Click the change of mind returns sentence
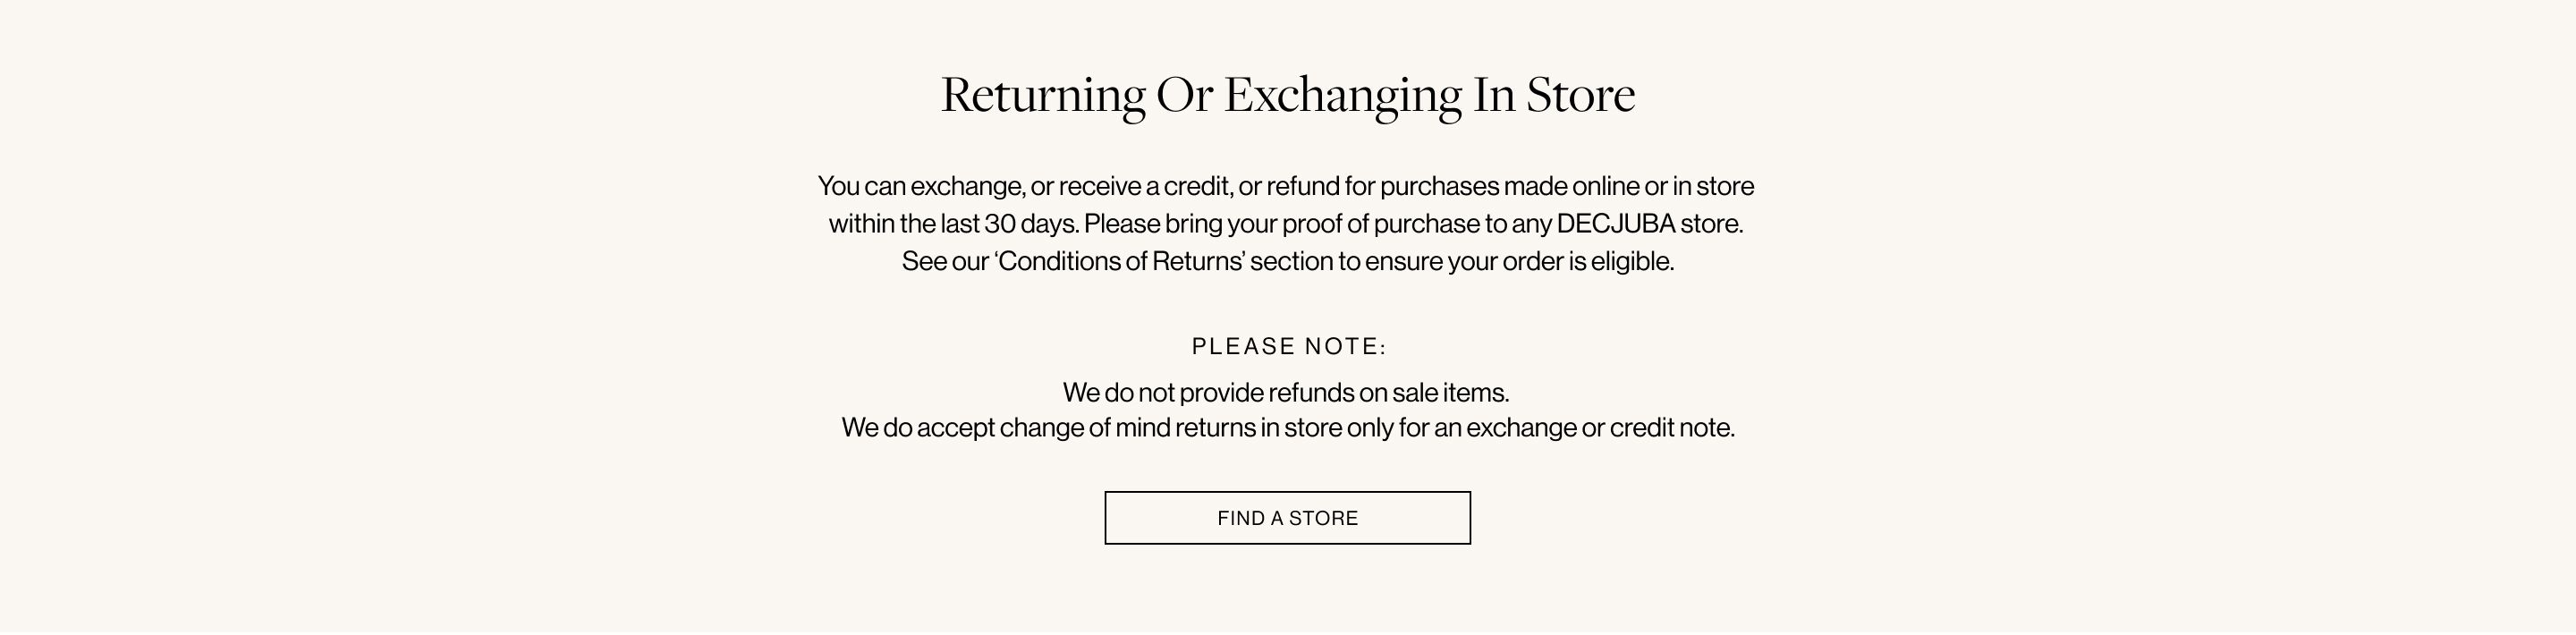This screenshot has width=2576, height=635. [1288, 427]
